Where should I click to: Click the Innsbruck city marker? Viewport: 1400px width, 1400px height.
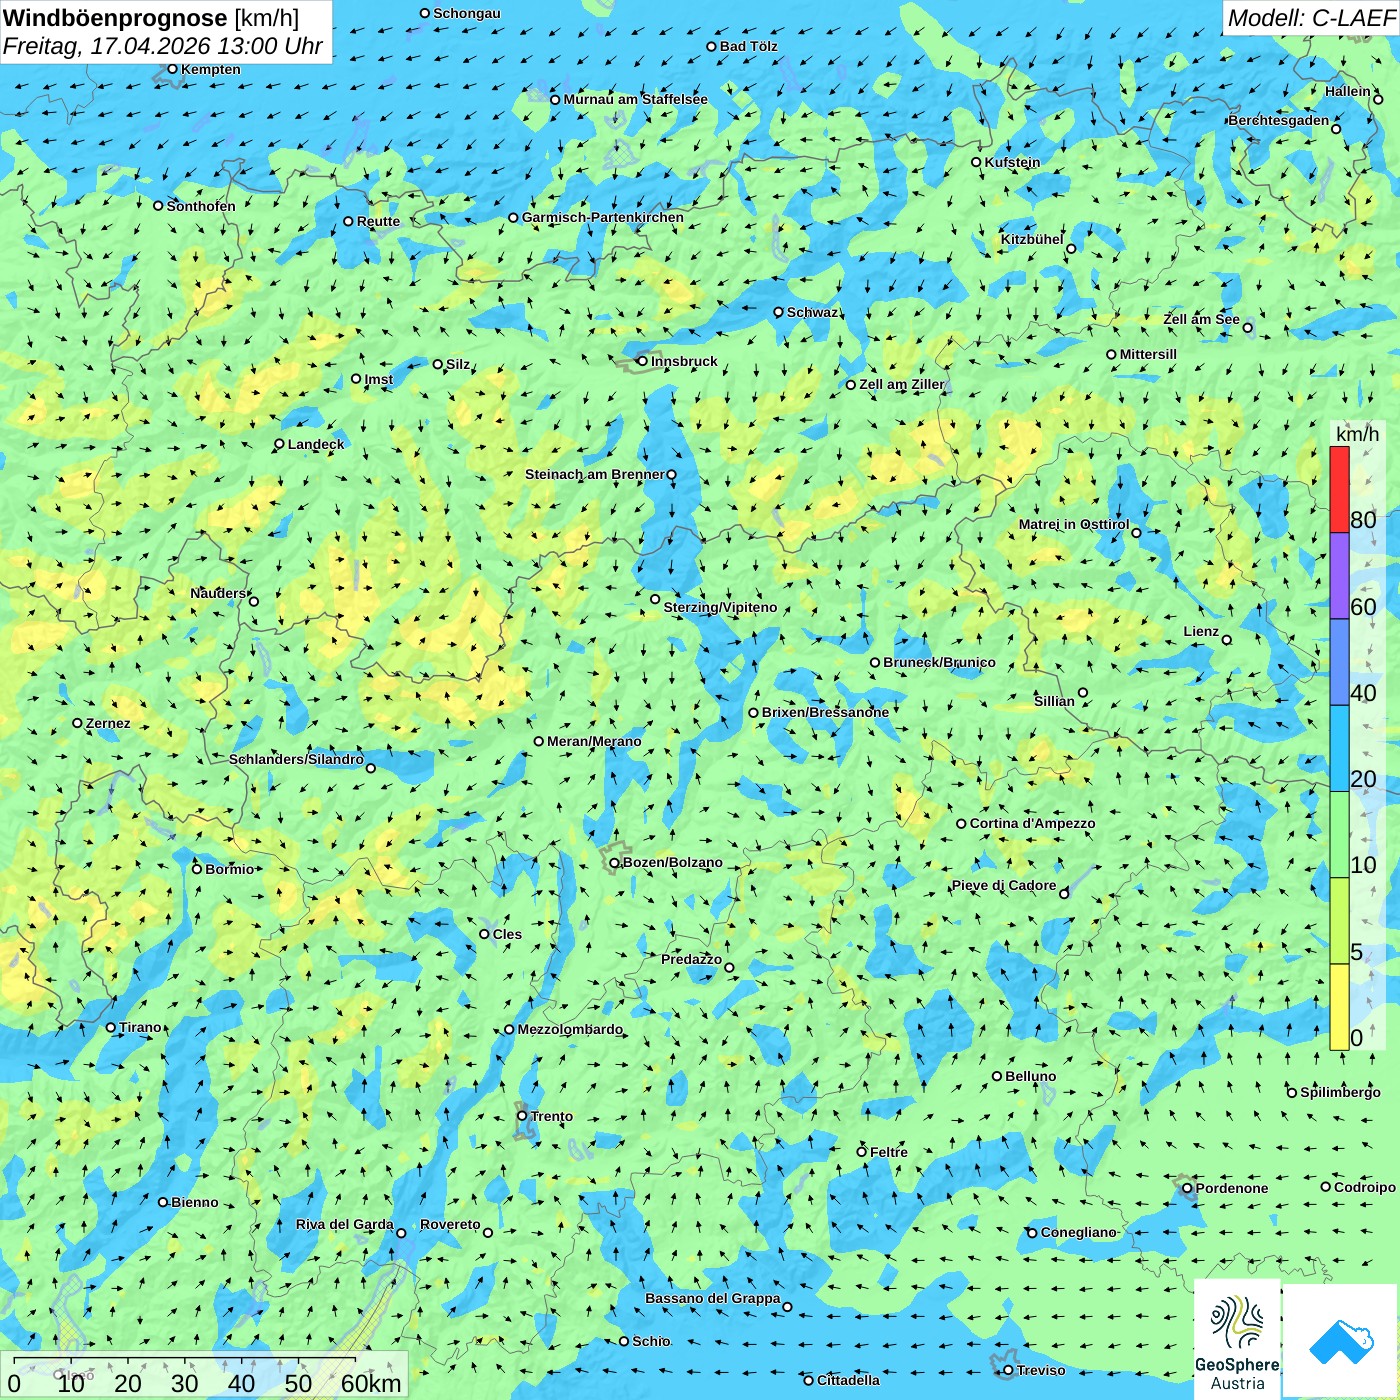[643, 361]
